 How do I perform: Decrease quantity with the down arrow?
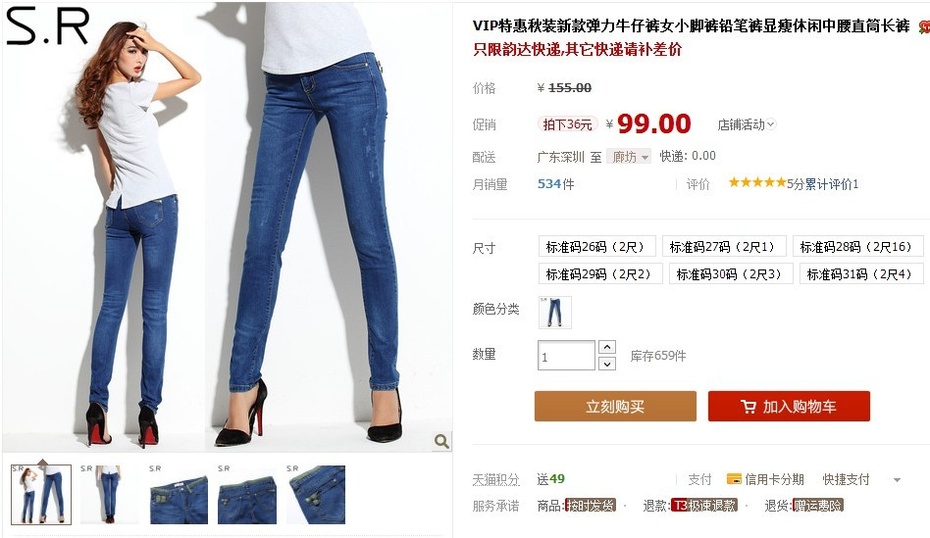coord(607,364)
